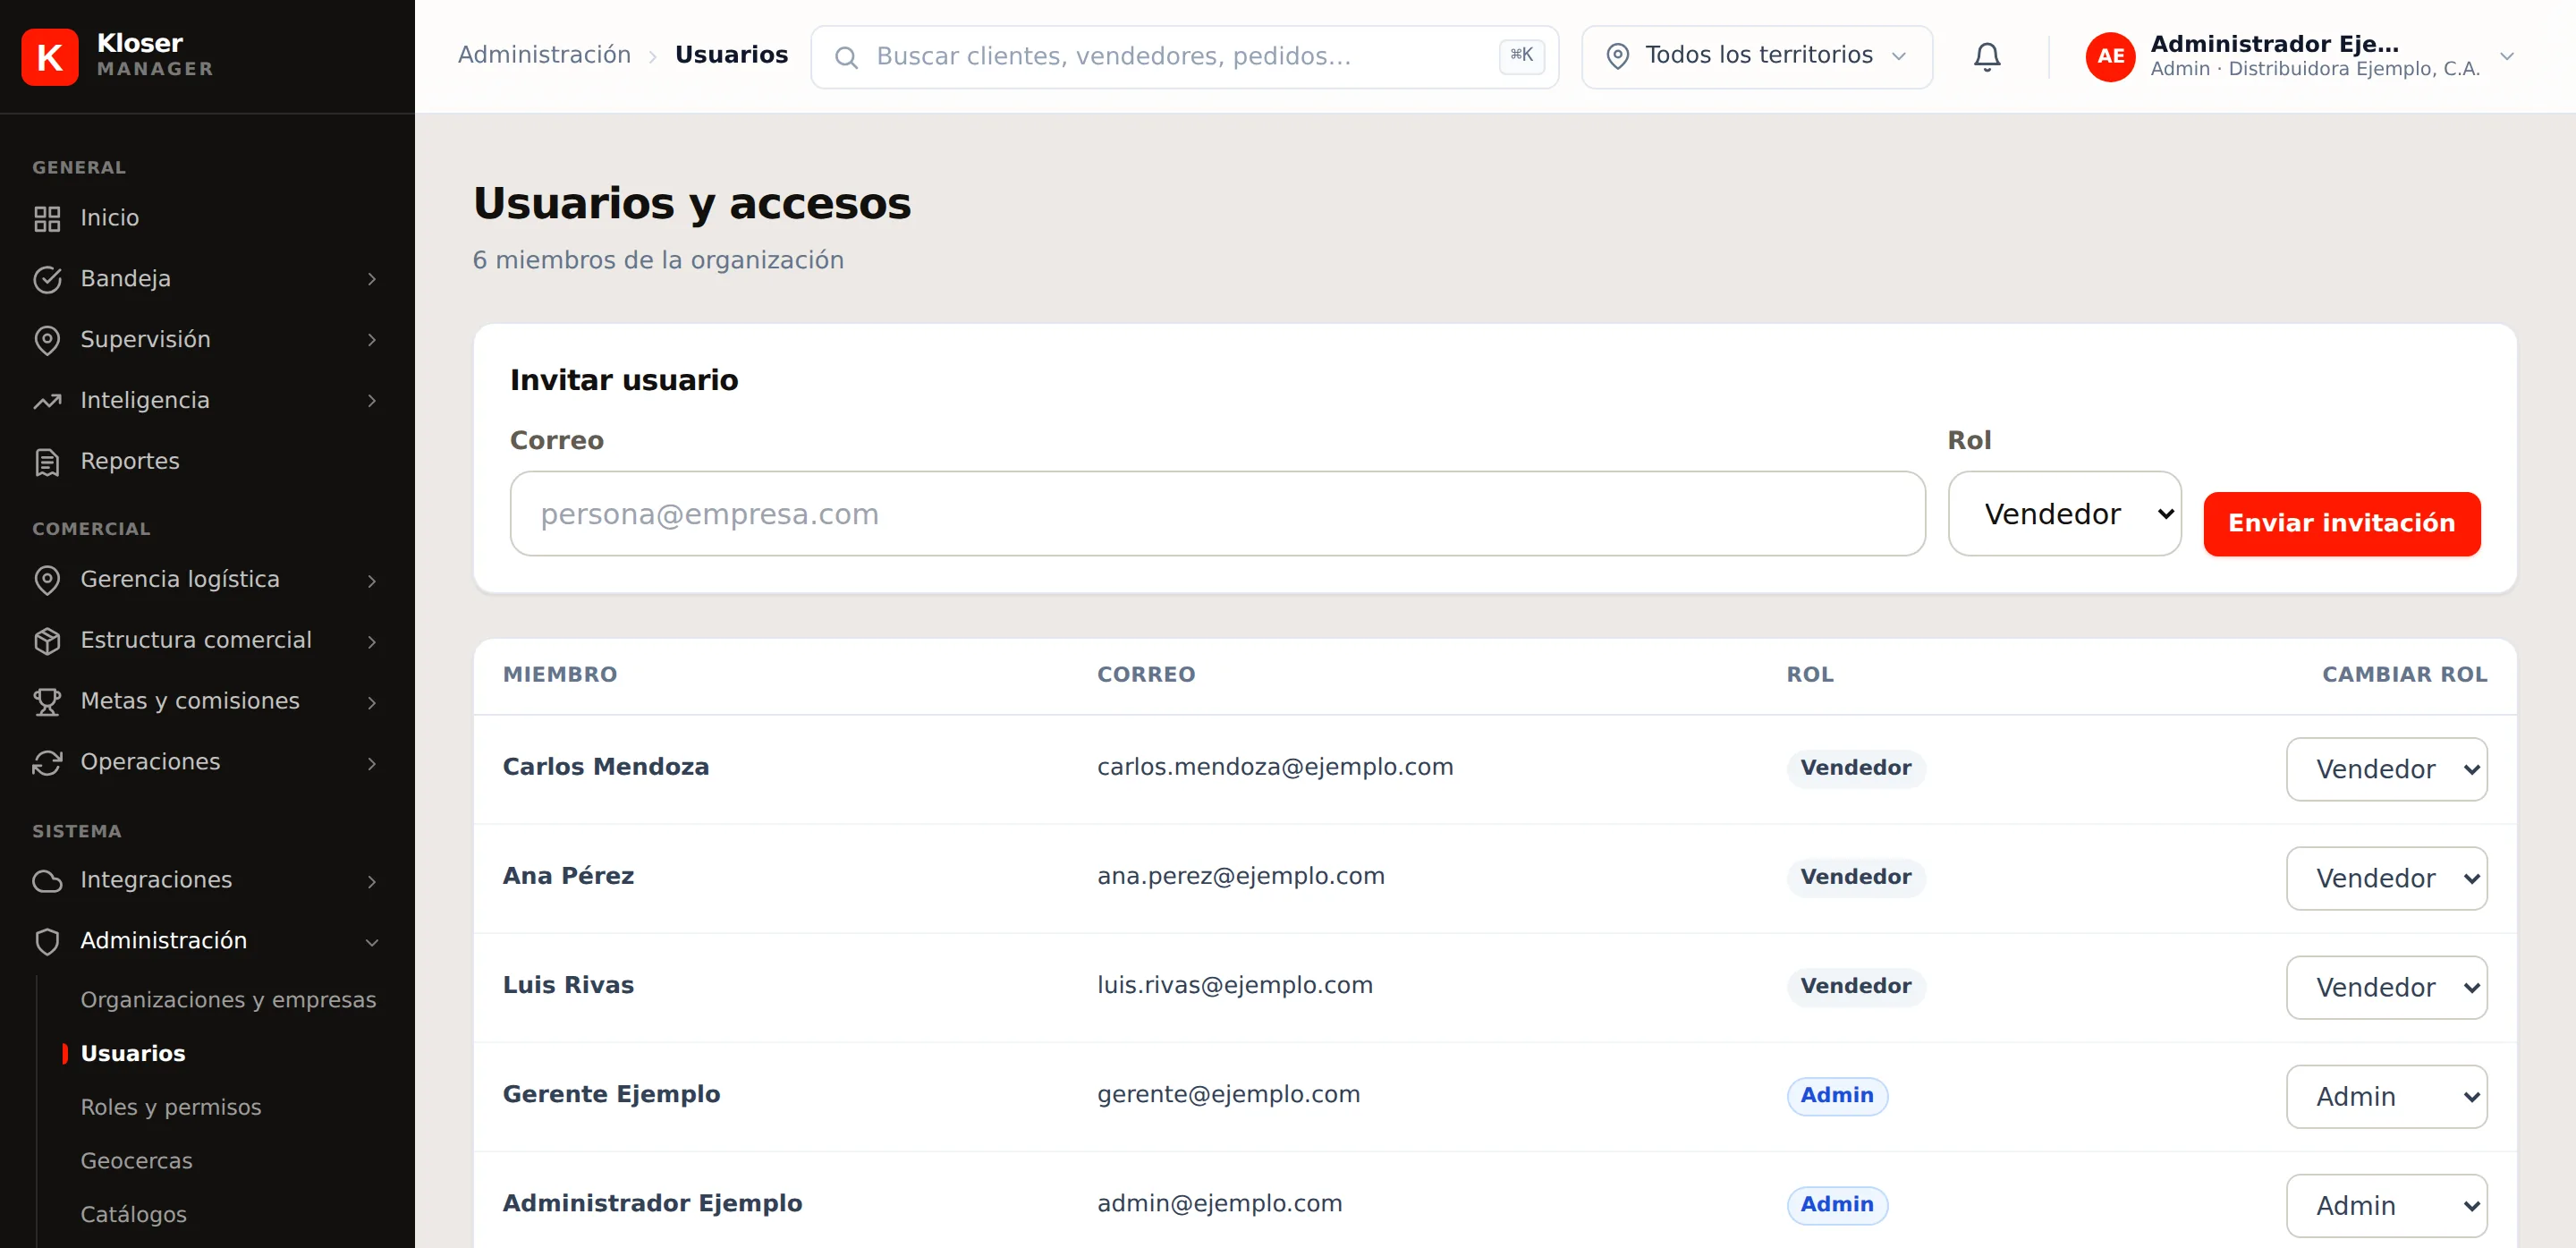2576x1248 pixels.
Task: Click the Reportes document icon
Action: [47, 462]
